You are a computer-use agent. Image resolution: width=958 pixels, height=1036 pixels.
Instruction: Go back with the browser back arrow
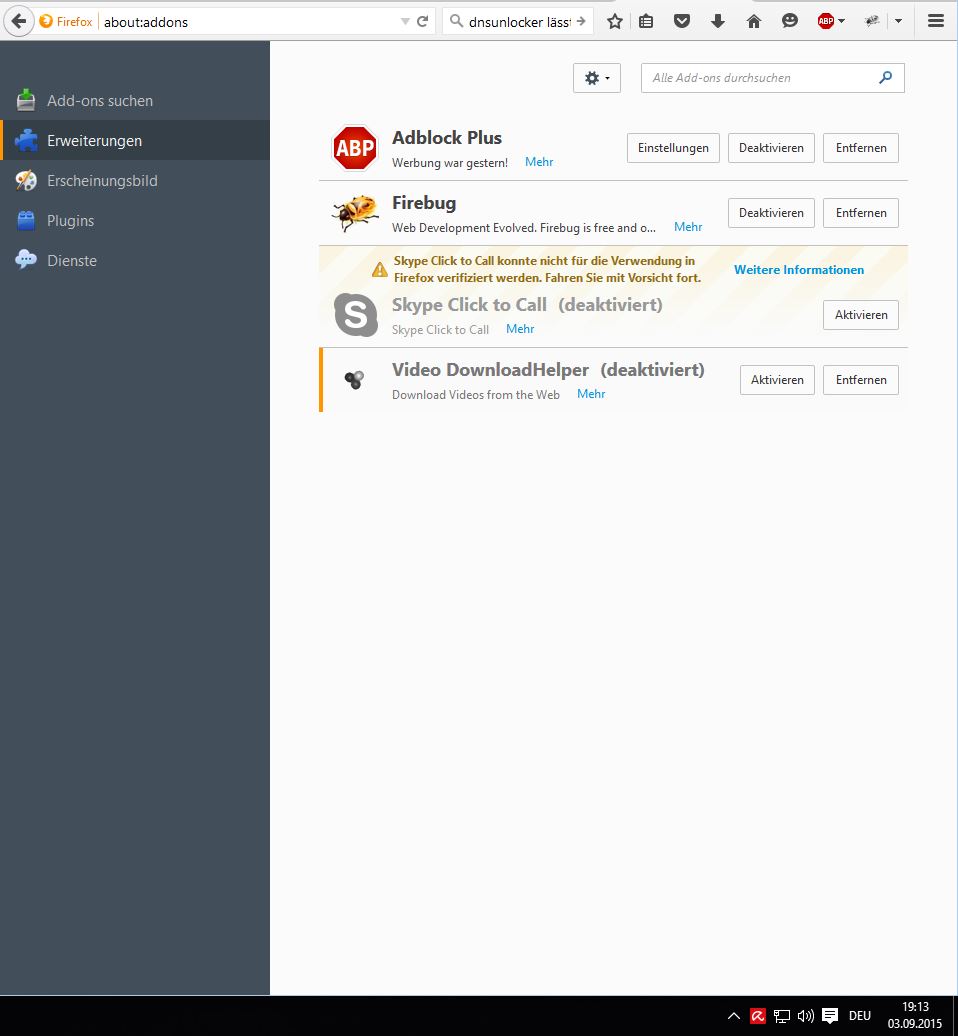pos(19,22)
